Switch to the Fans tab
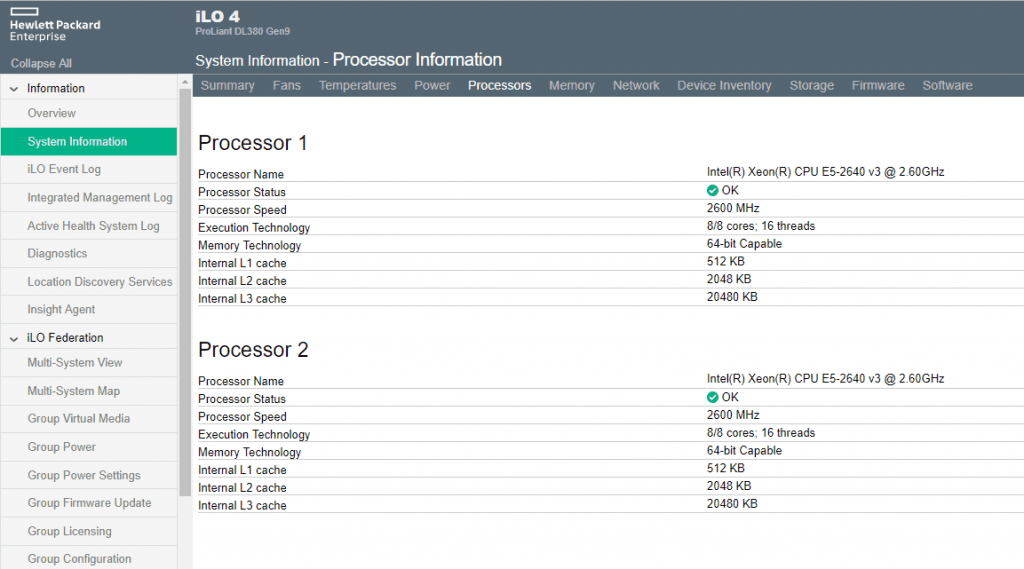This screenshot has height=569, width=1024. coord(287,86)
